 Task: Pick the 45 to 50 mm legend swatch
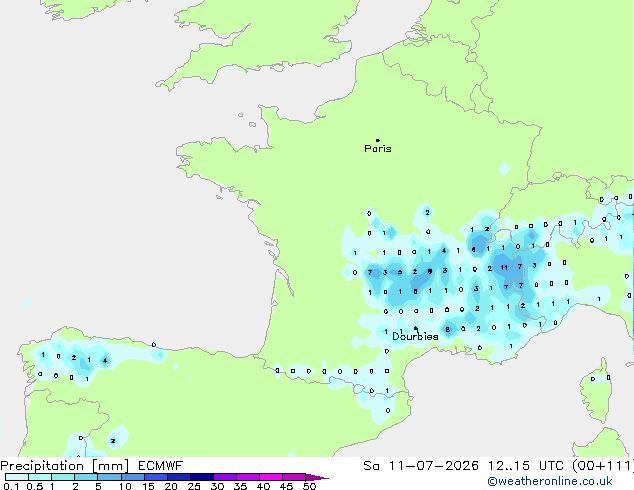[x=294, y=477]
